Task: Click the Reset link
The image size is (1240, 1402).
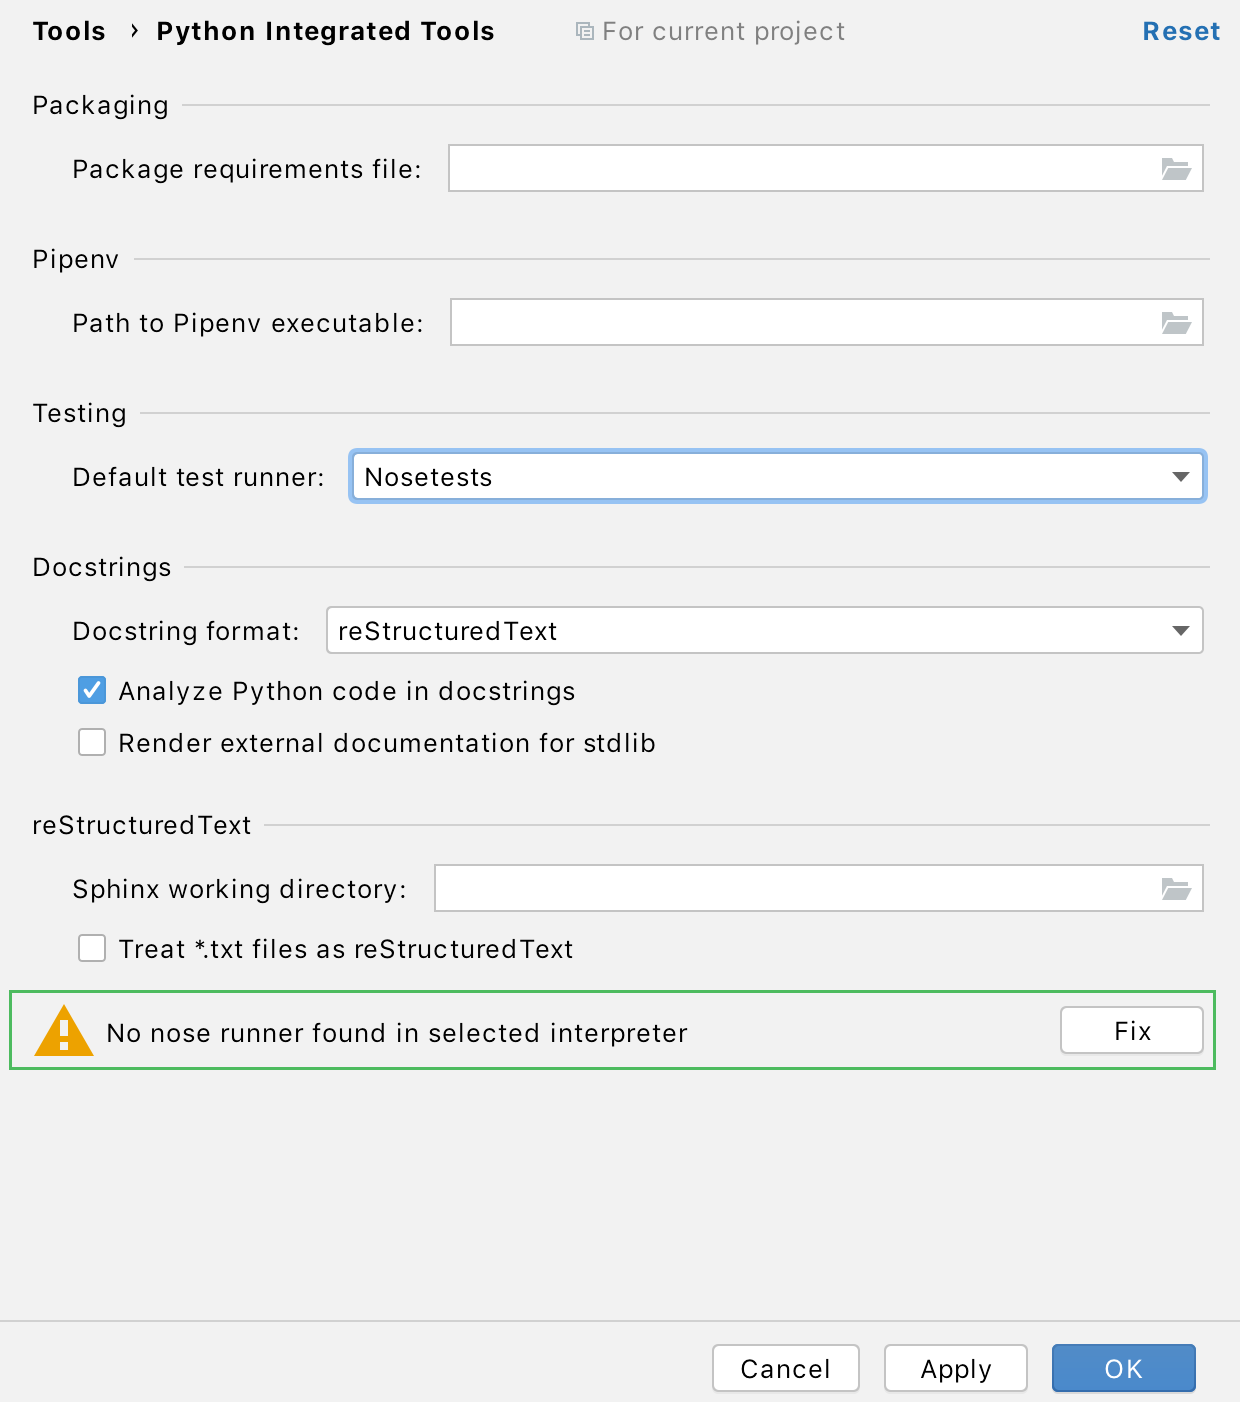Action: pyautogui.click(x=1181, y=31)
